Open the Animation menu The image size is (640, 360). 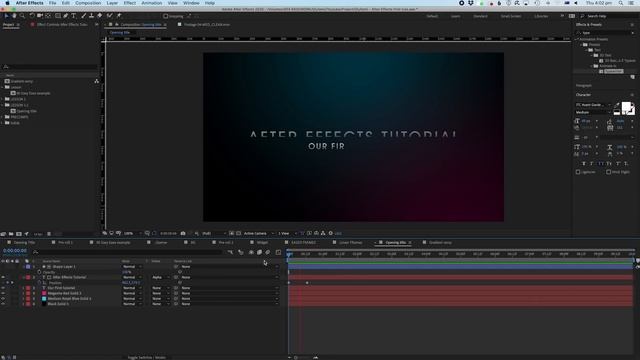(x=152, y=3)
